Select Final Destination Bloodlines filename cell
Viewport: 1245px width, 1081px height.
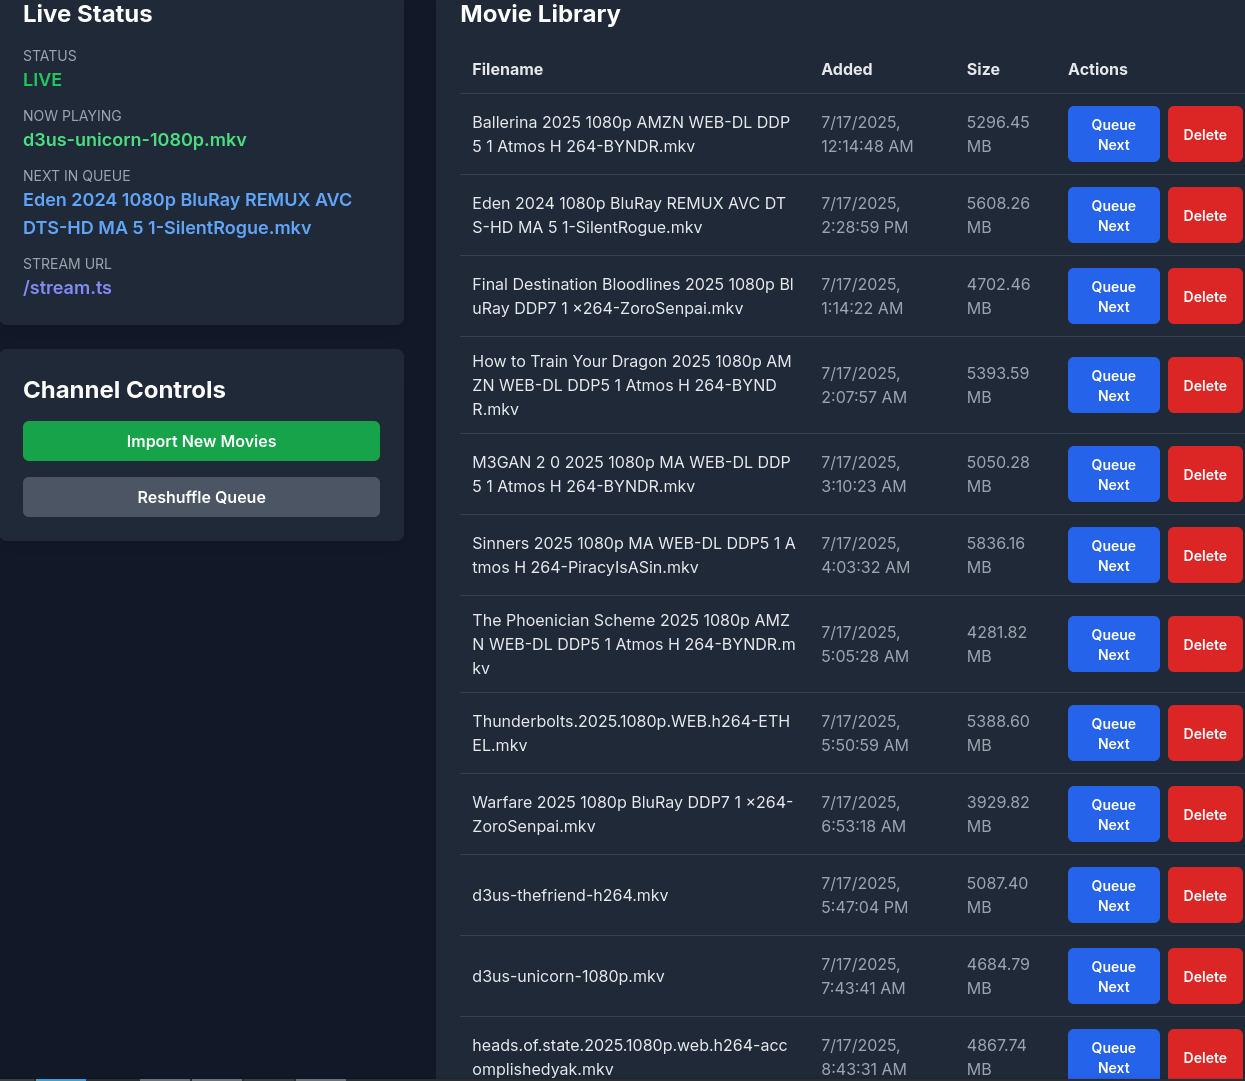pos(633,296)
